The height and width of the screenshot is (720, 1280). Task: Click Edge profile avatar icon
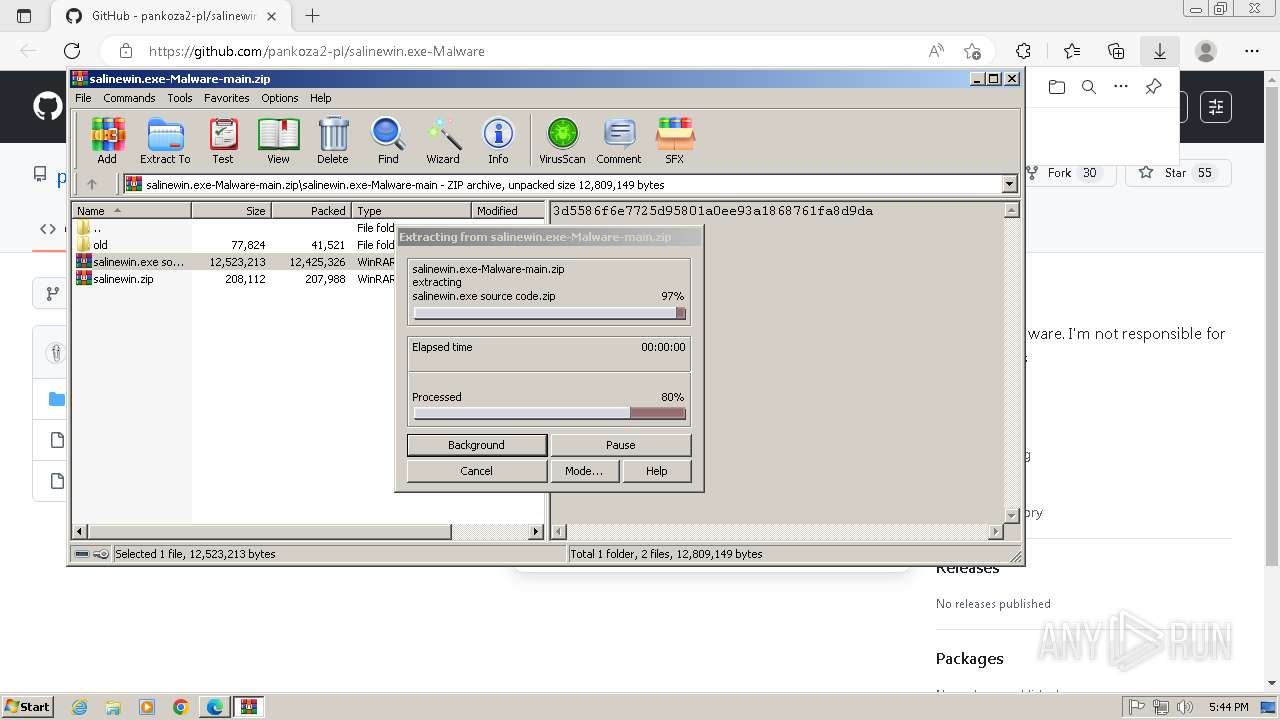(1206, 51)
